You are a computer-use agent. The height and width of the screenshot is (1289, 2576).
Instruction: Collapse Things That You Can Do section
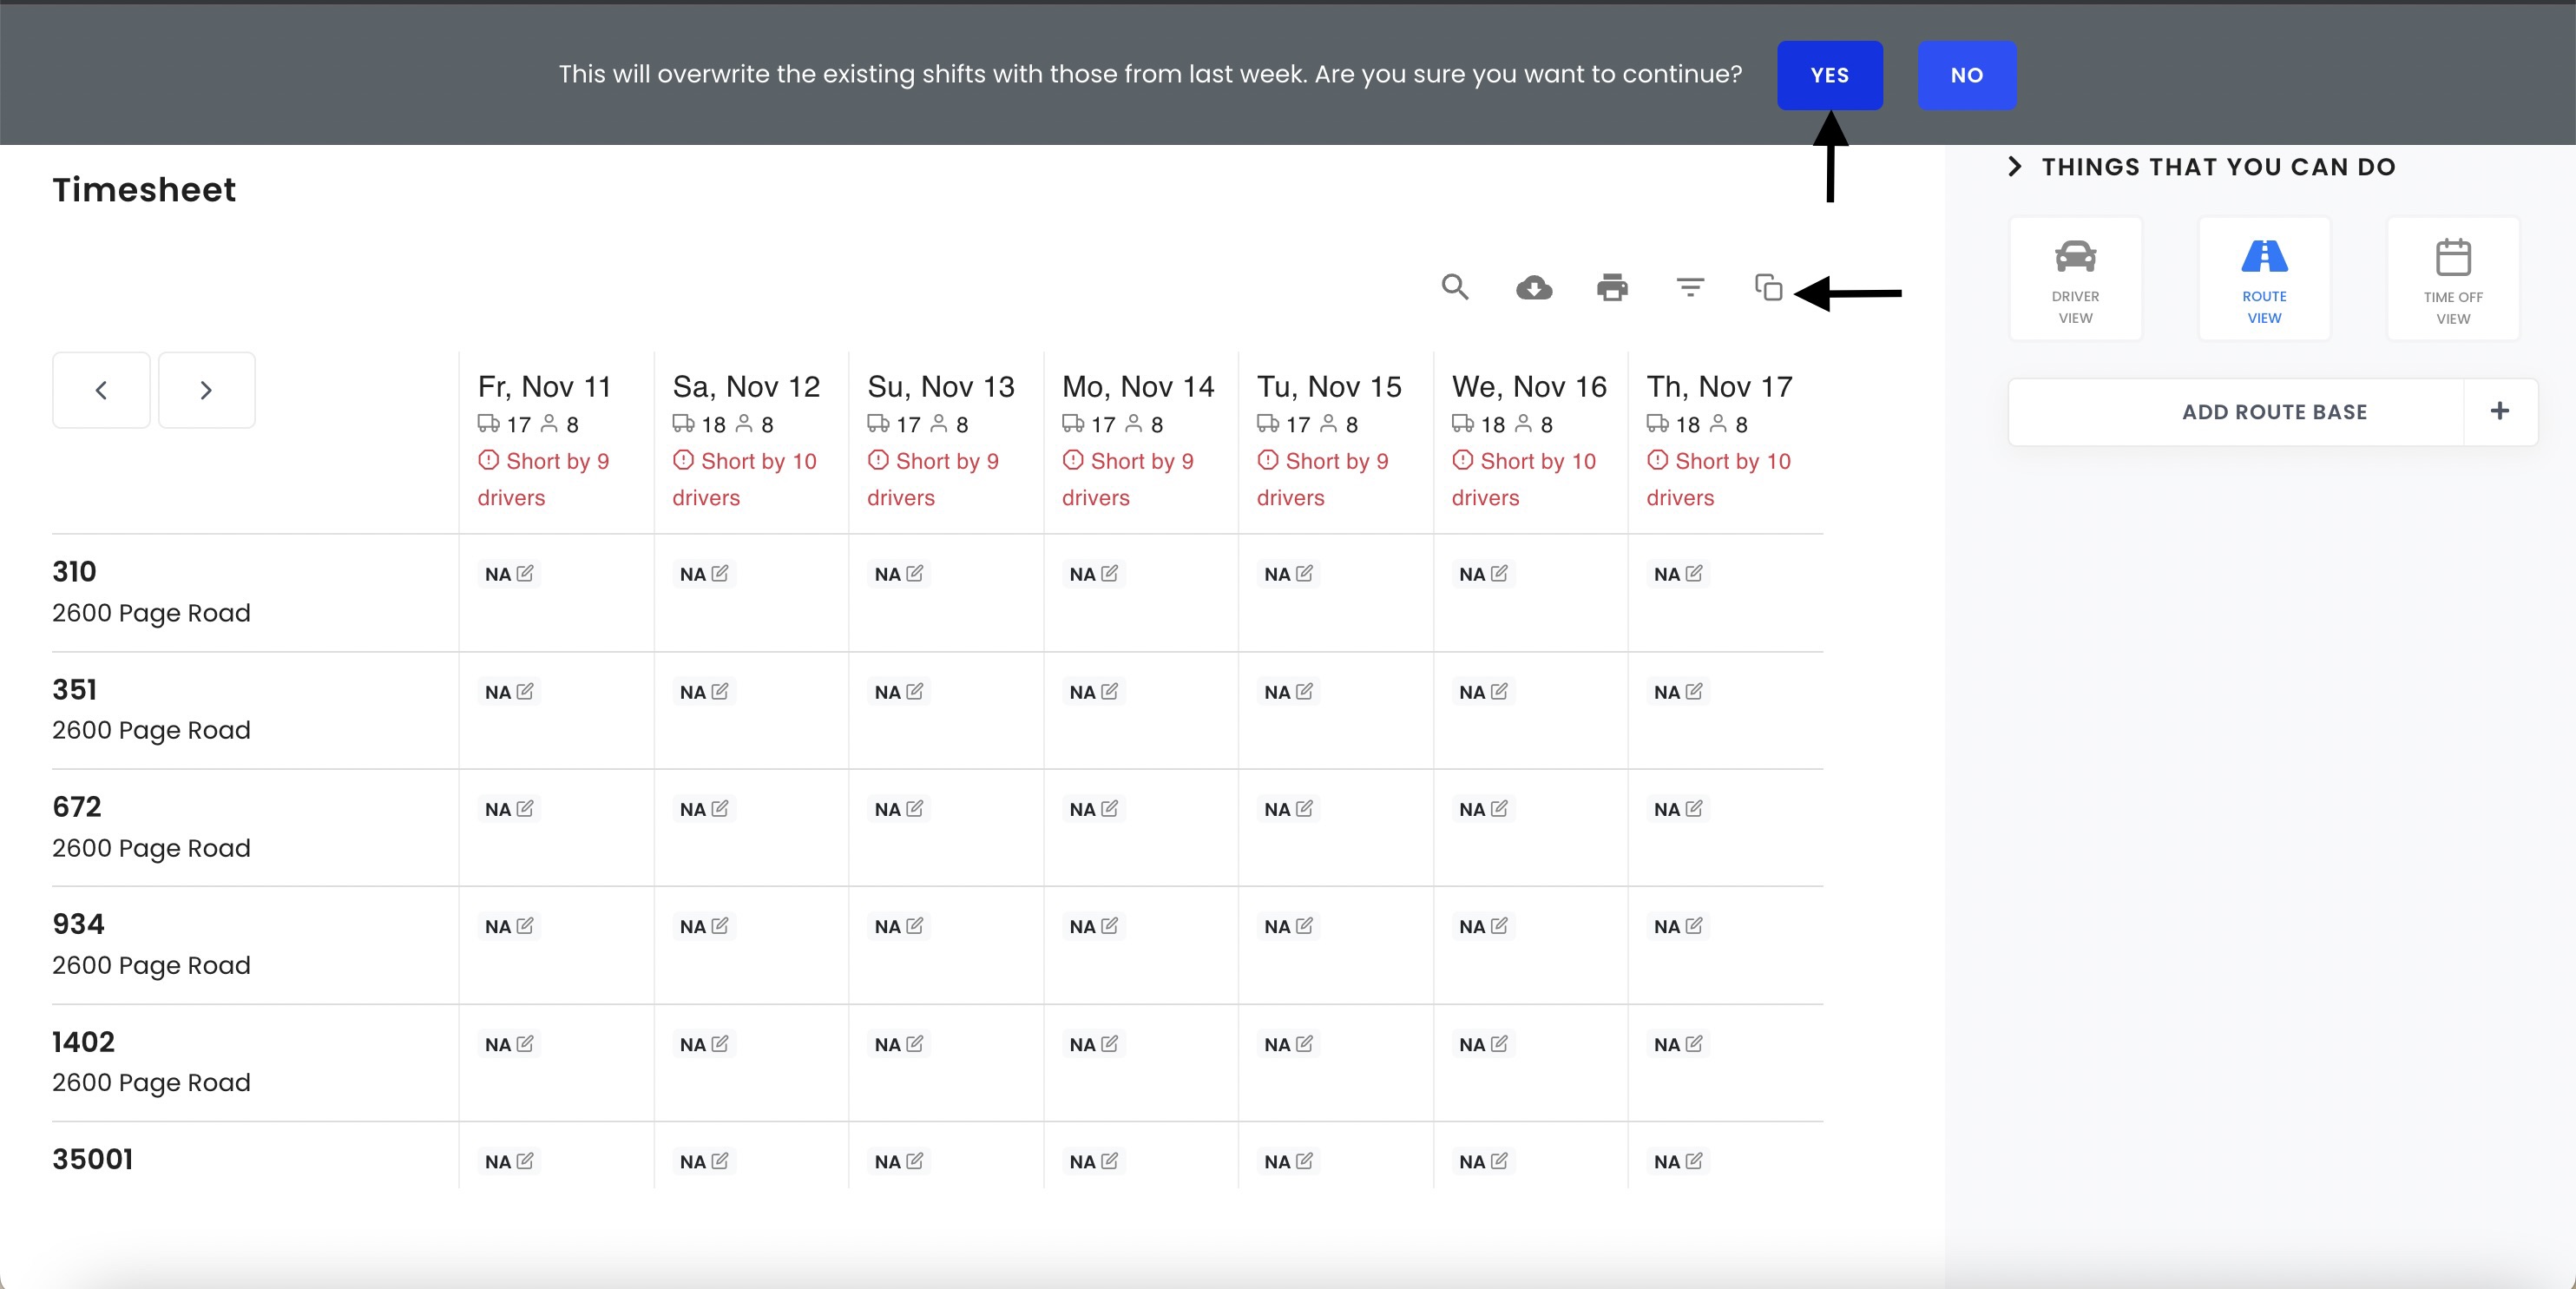coord(2015,167)
